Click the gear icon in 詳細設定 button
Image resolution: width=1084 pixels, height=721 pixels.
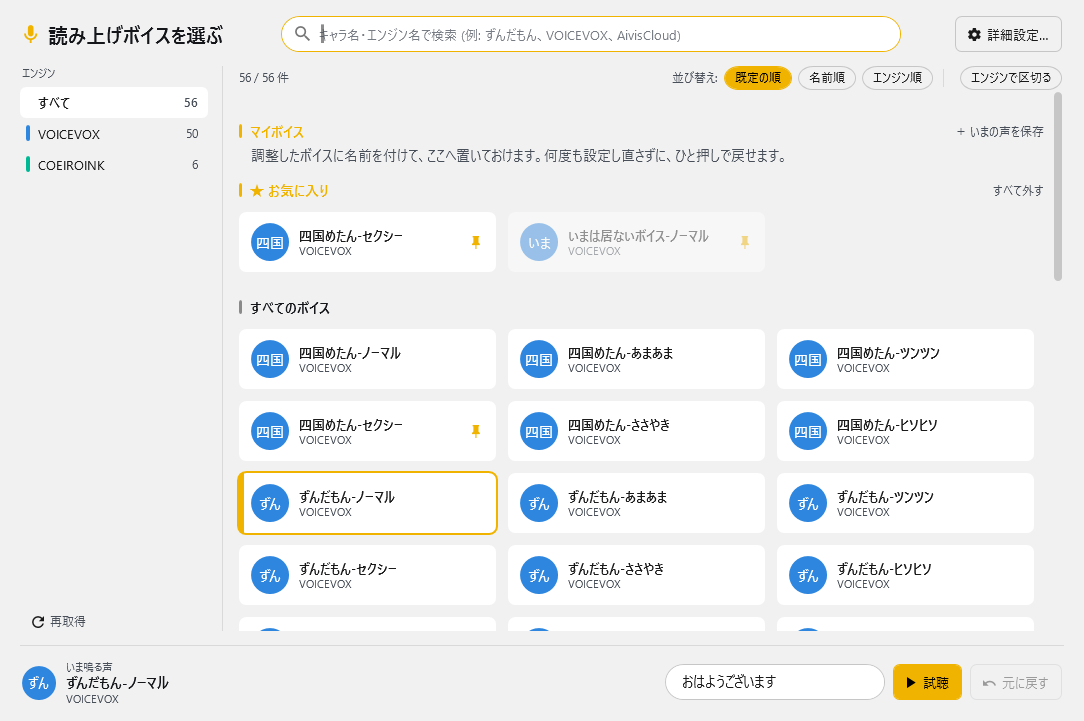[974, 35]
